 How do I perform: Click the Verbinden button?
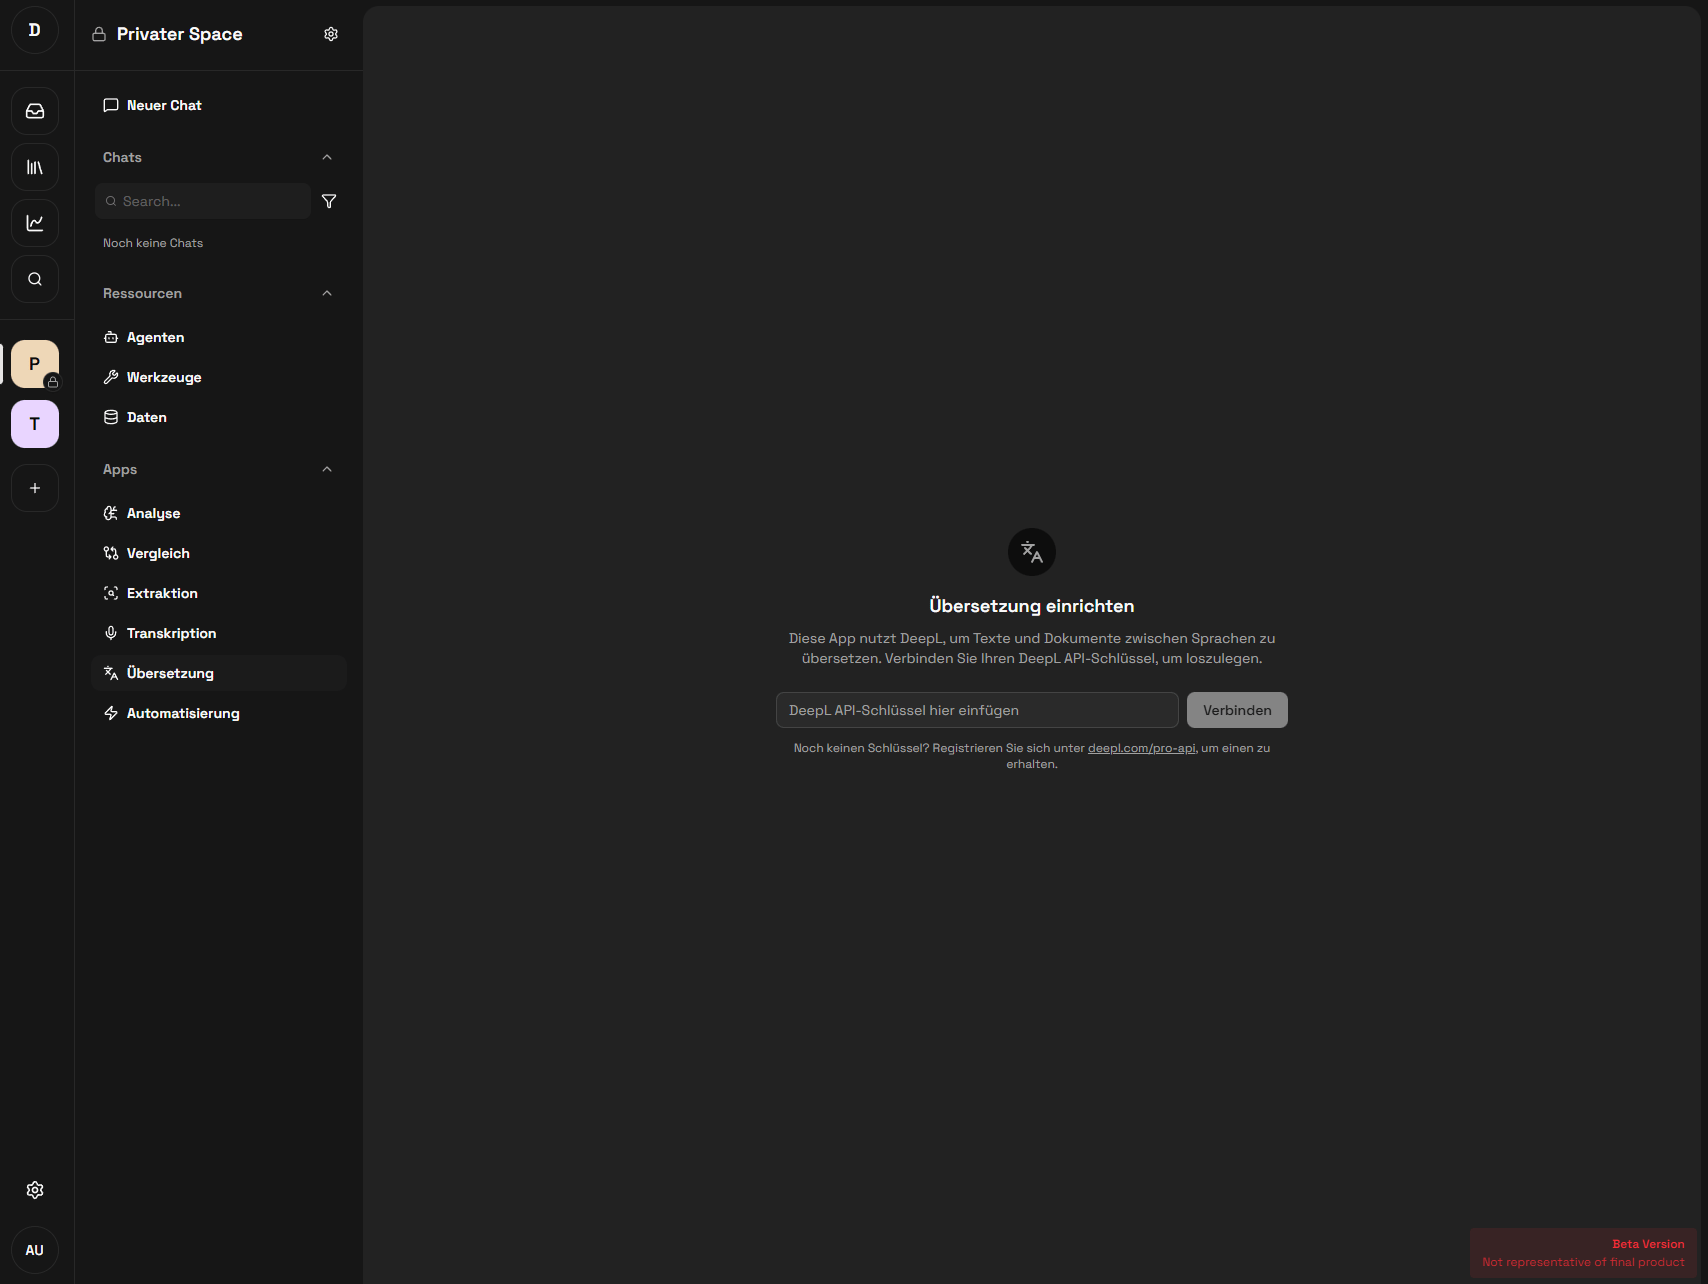[1237, 710]
